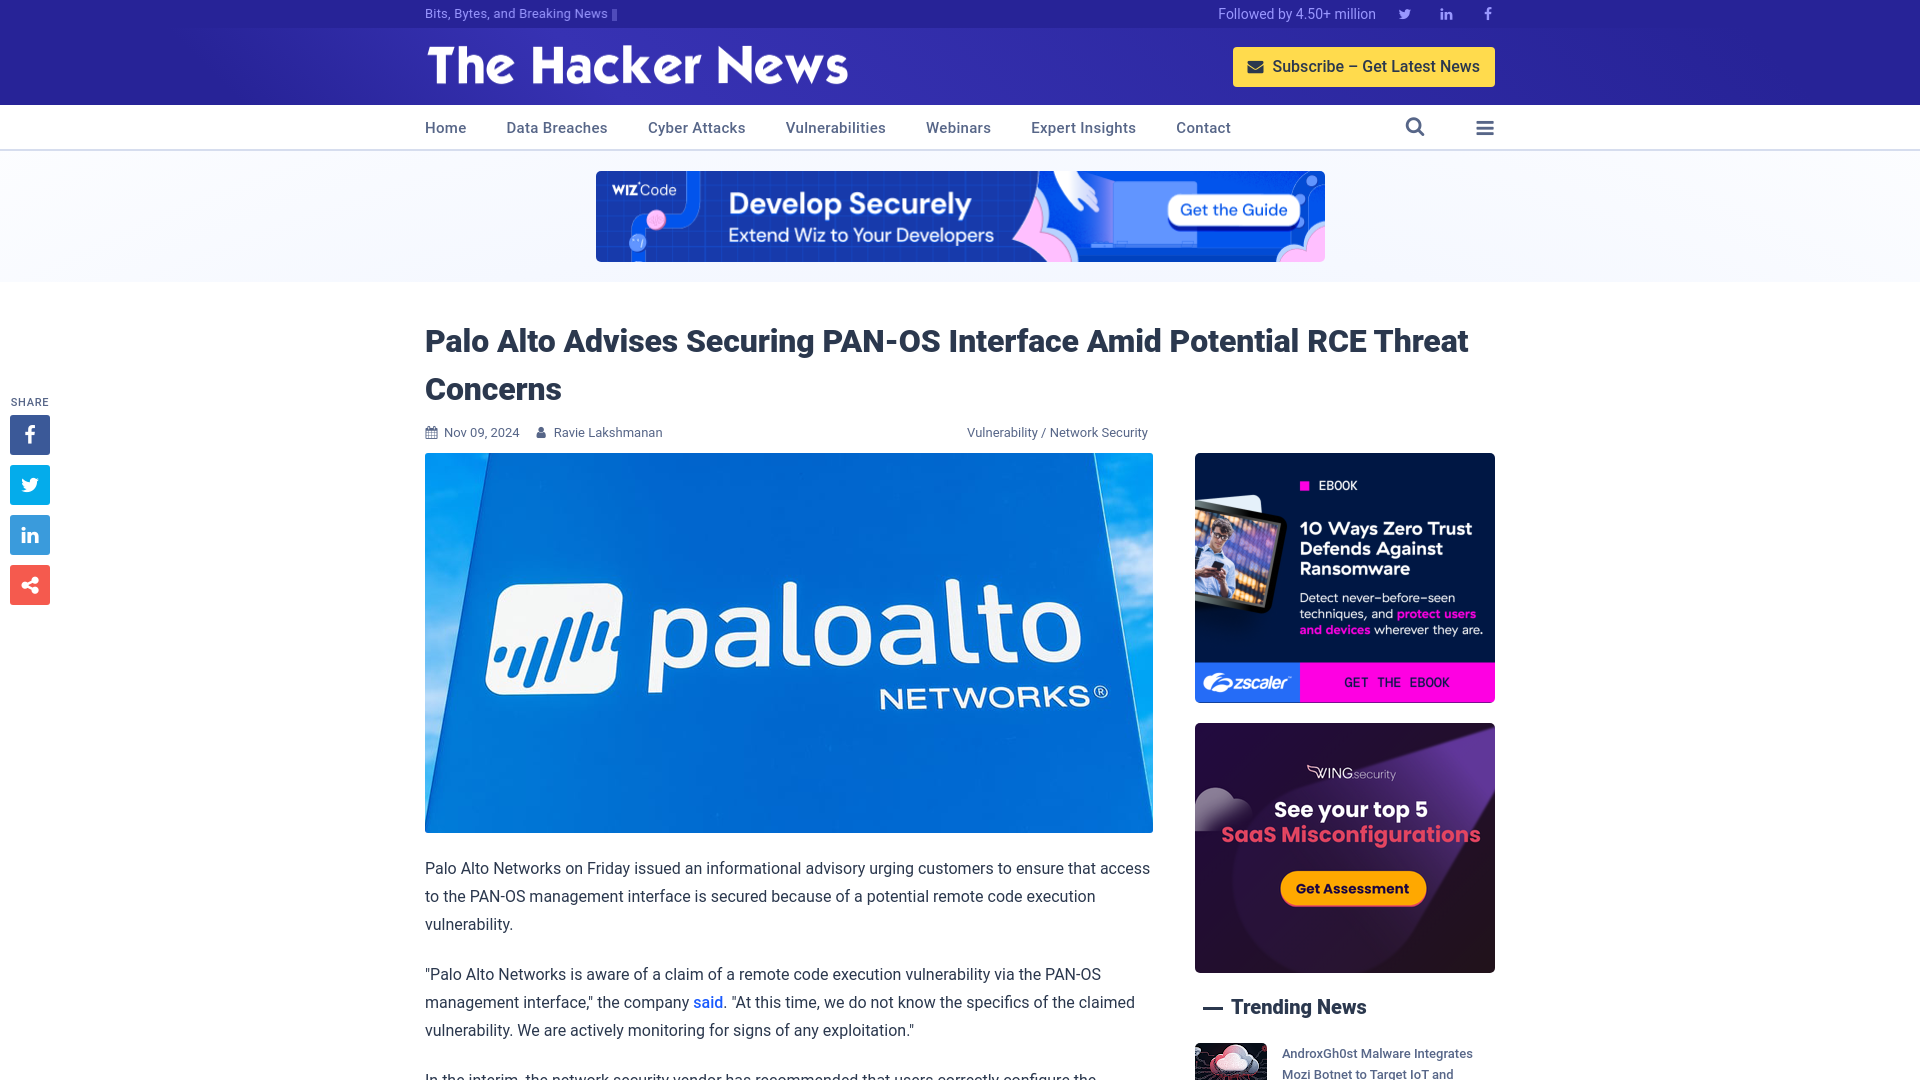Click the GET THE EBOOK Zscaler toggle
This screenshot has height=1080, width=1920.
point(1396,683)
